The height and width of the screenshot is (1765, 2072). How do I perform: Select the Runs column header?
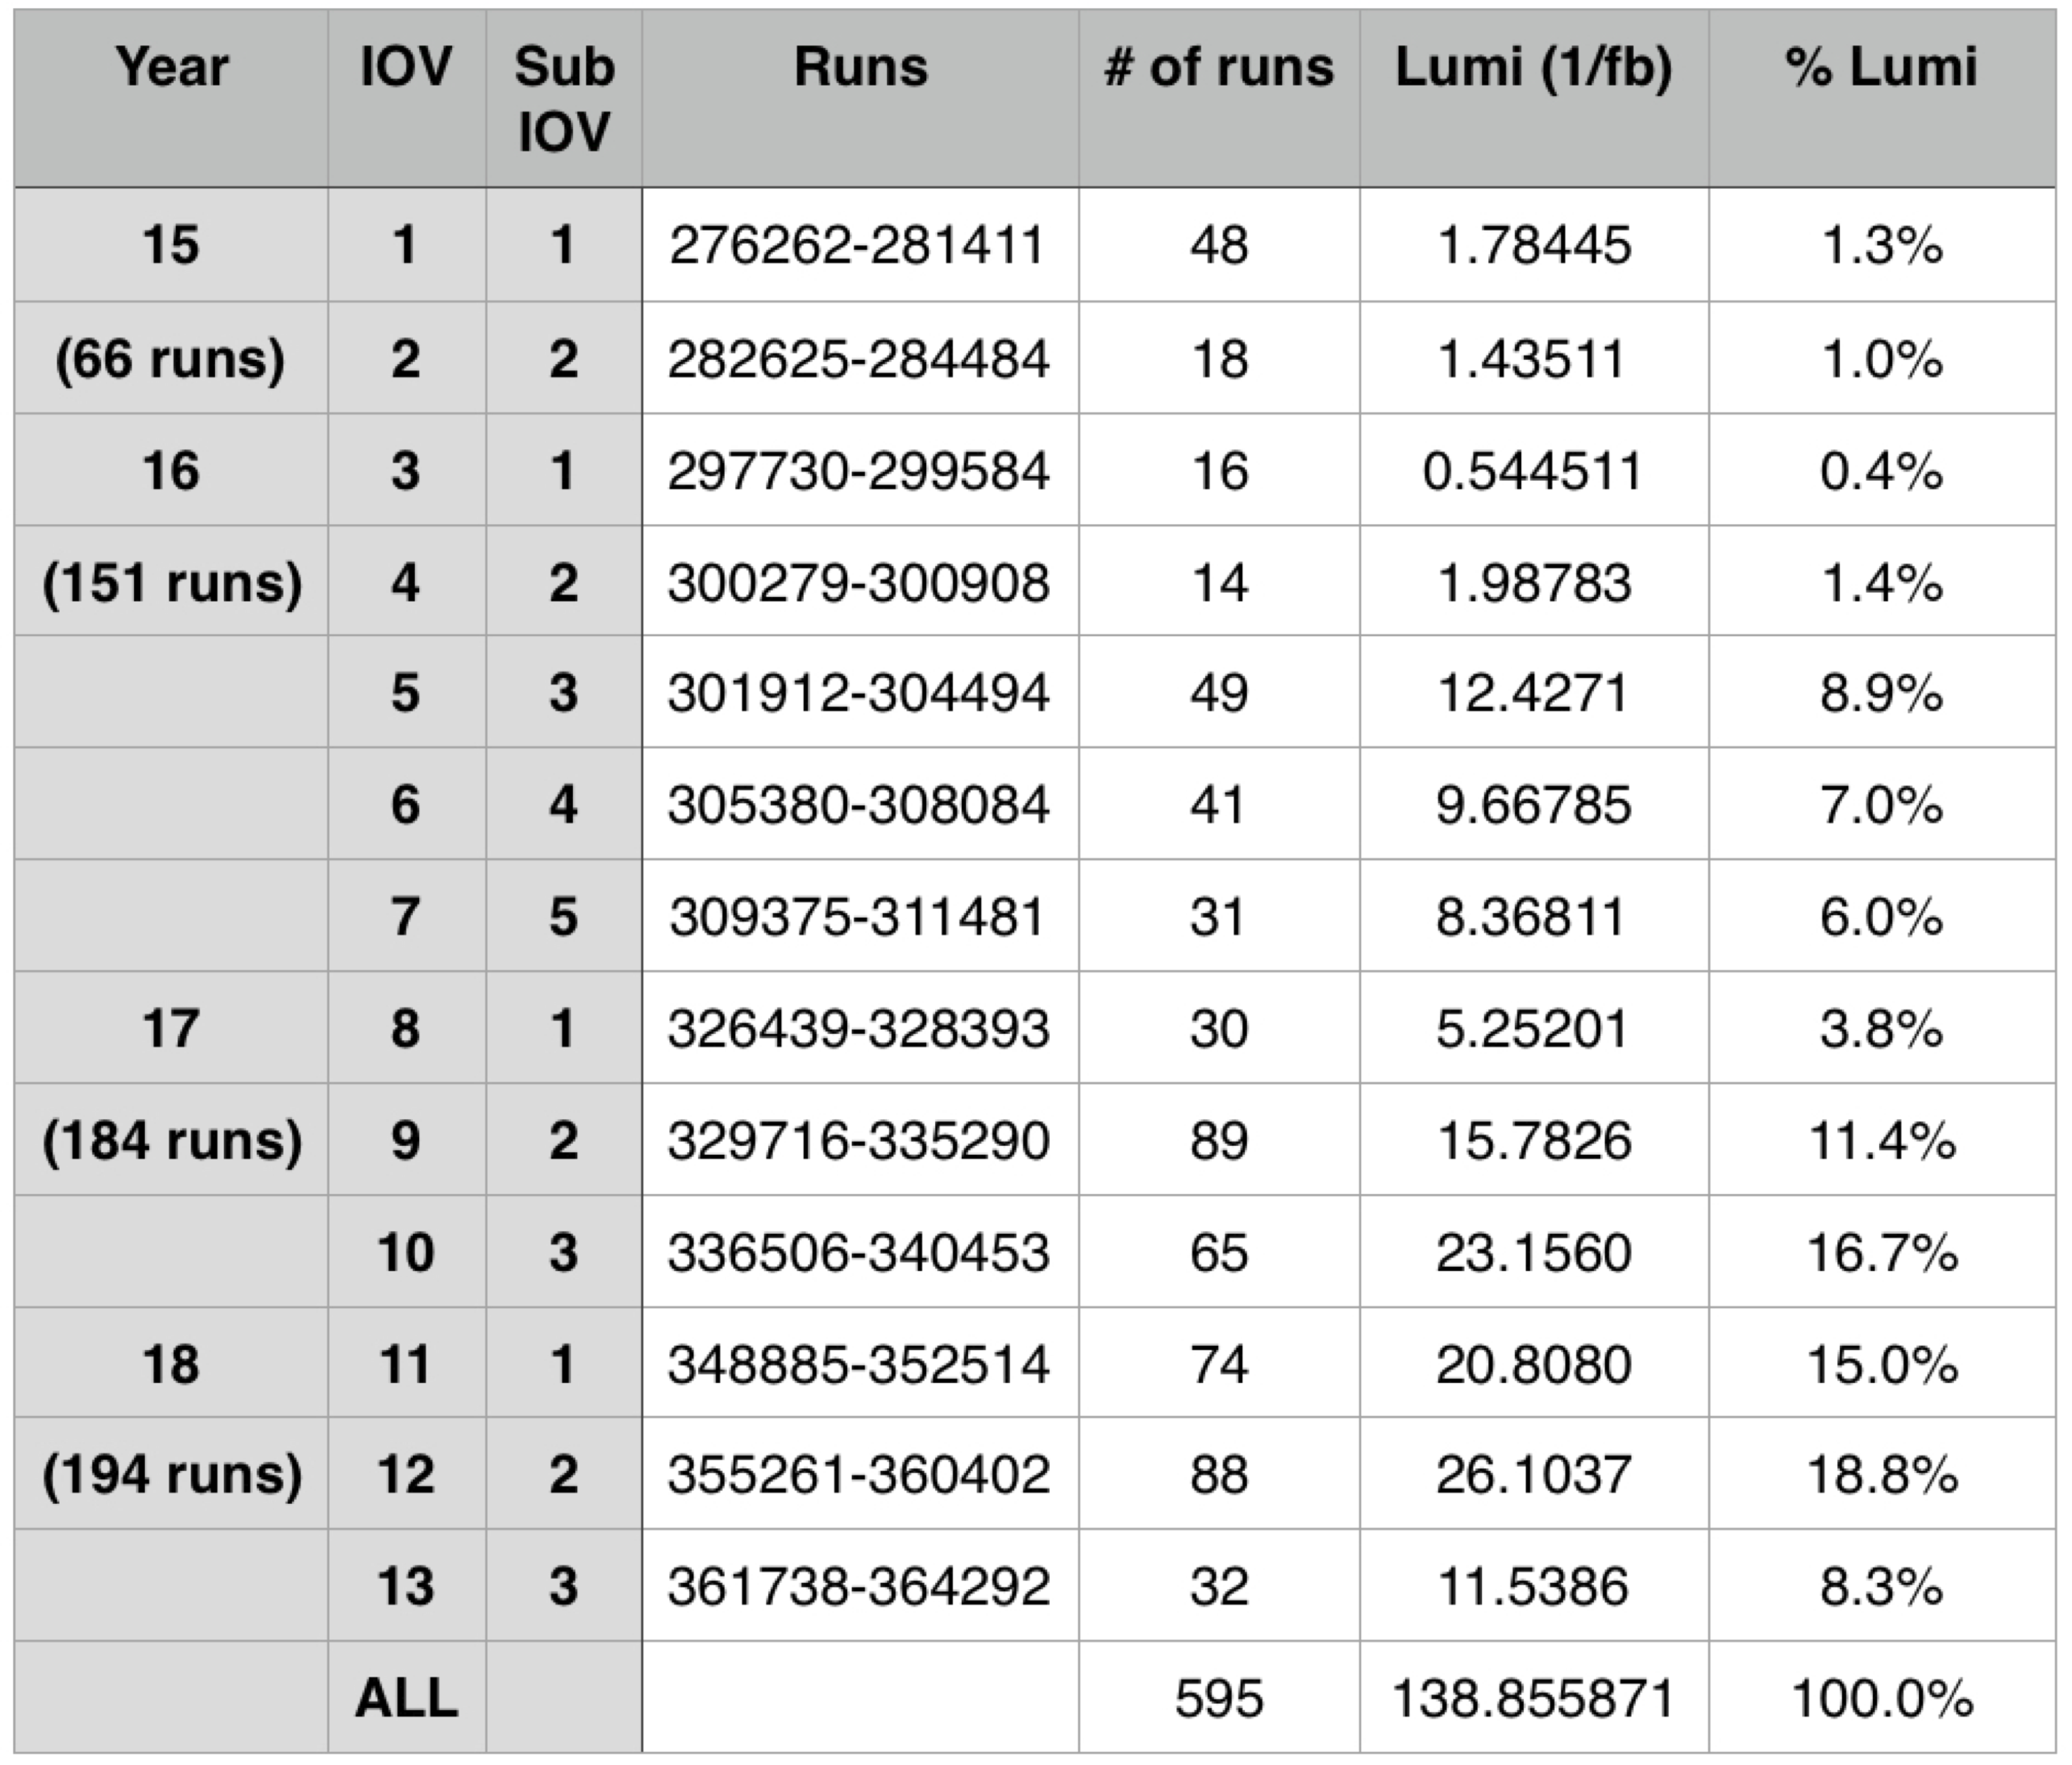tap(860, 68)
